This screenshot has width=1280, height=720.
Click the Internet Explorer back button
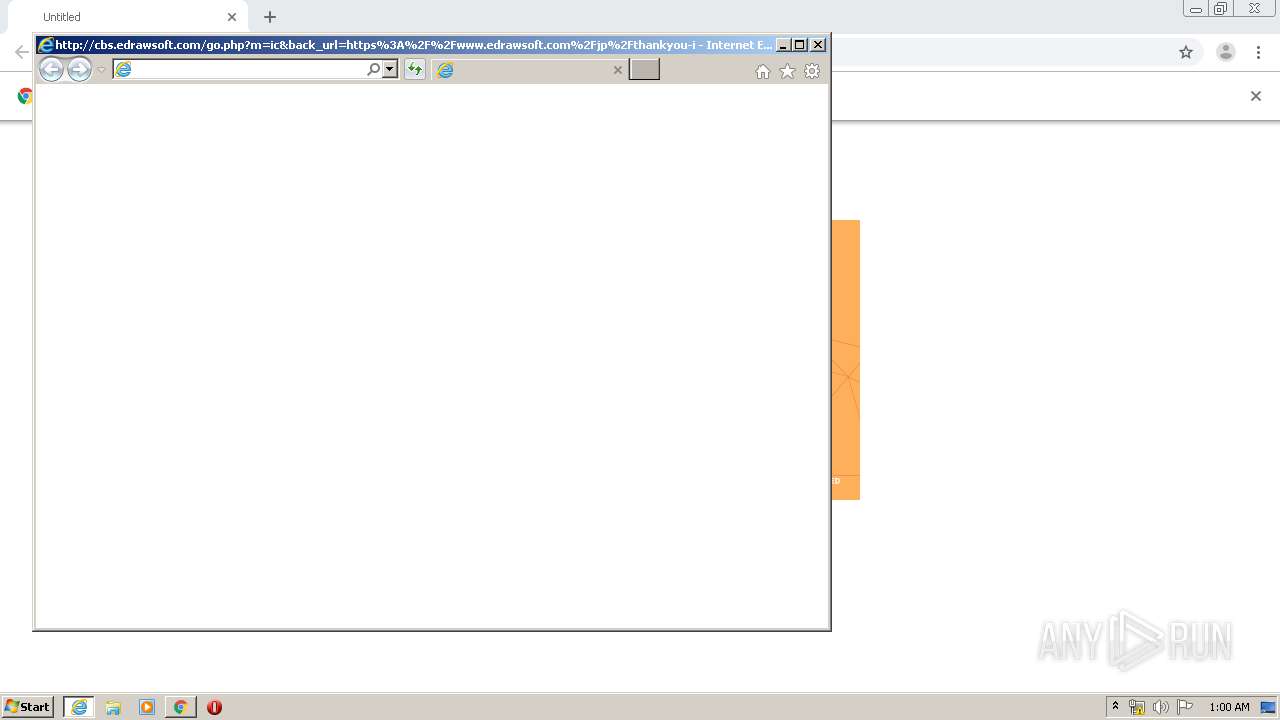(51, 69)
